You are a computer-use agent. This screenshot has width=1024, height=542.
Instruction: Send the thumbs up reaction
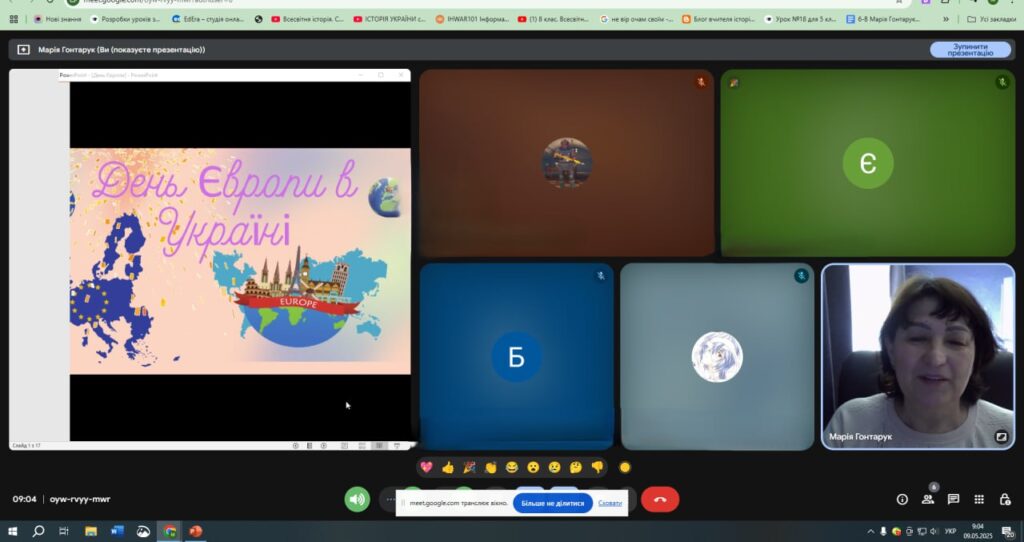[448, 467]
